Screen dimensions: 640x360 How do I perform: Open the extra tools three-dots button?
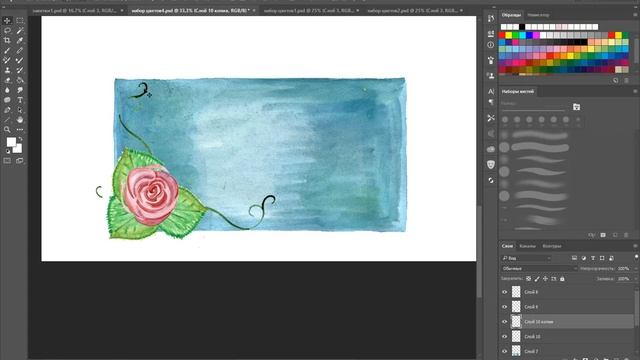tap(20, 130)
